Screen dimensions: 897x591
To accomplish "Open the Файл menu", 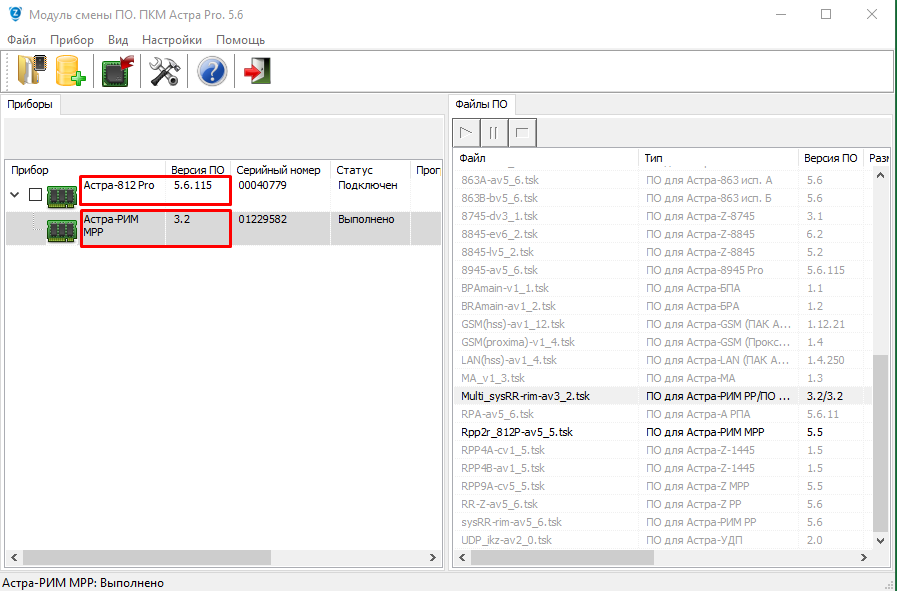I will point(21,40).
